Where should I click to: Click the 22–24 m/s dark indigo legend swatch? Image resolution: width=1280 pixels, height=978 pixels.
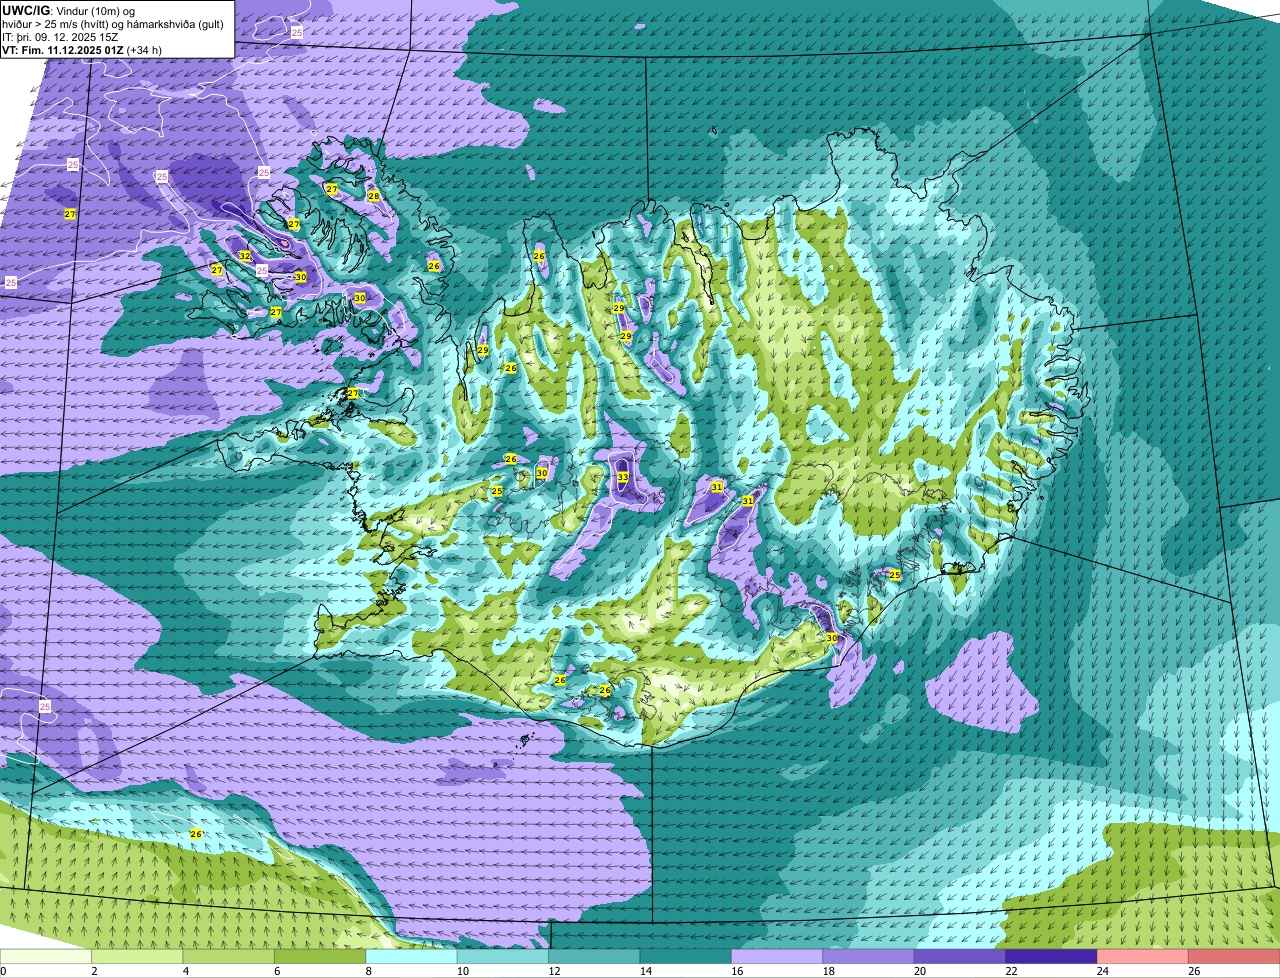click(1051, 957)
